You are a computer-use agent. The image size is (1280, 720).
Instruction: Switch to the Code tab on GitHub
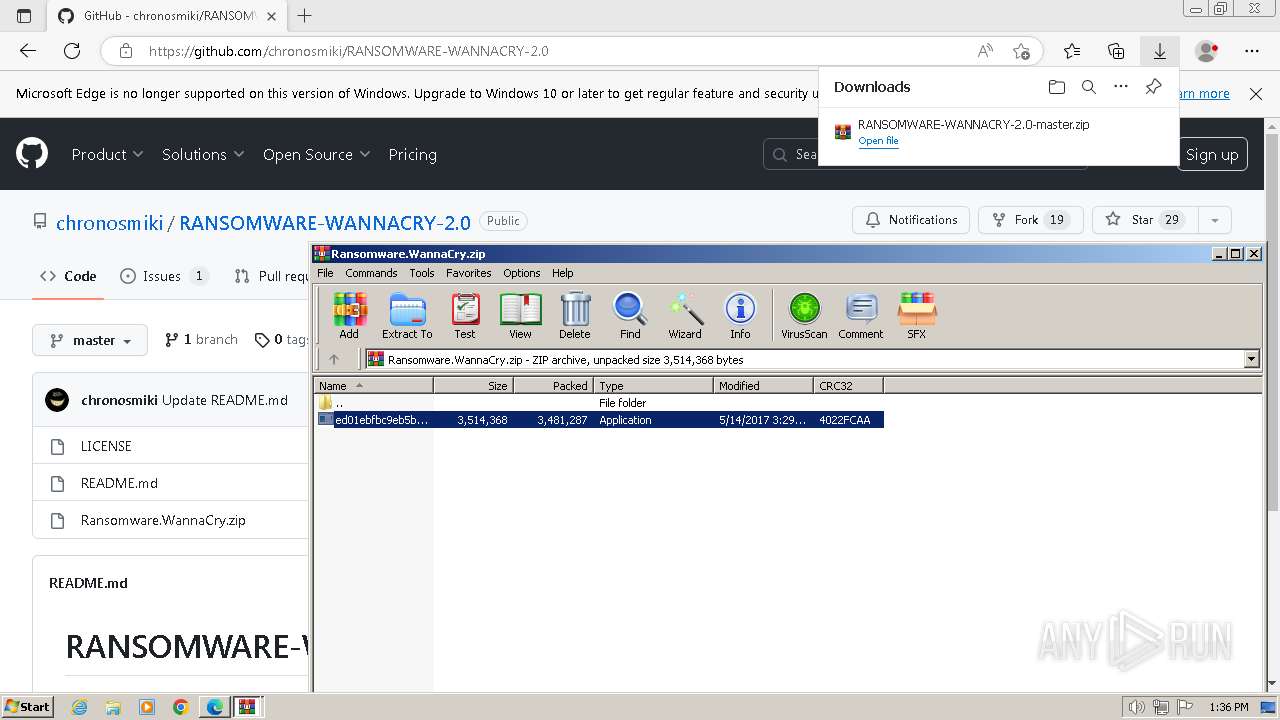68,276
